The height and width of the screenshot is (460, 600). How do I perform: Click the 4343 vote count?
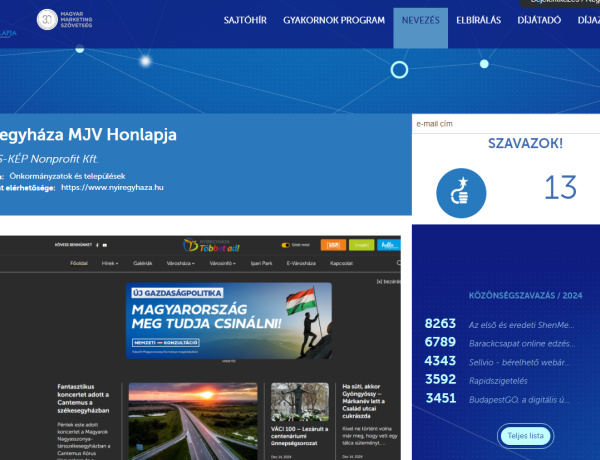point(440,360)
